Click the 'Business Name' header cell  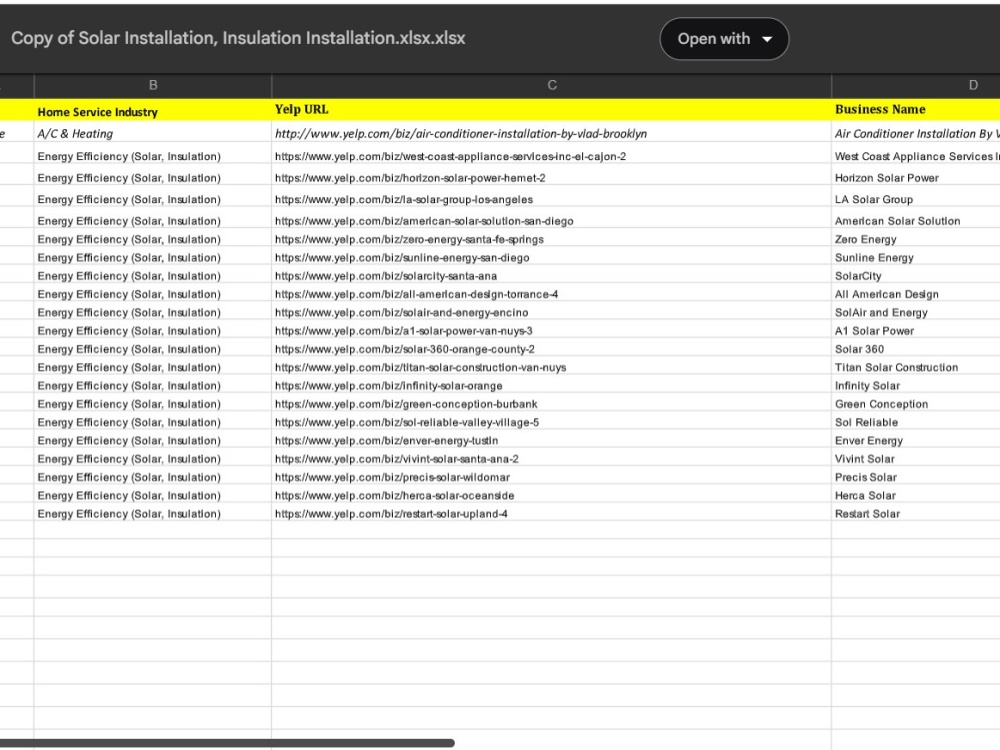click(x=916, y=110)
